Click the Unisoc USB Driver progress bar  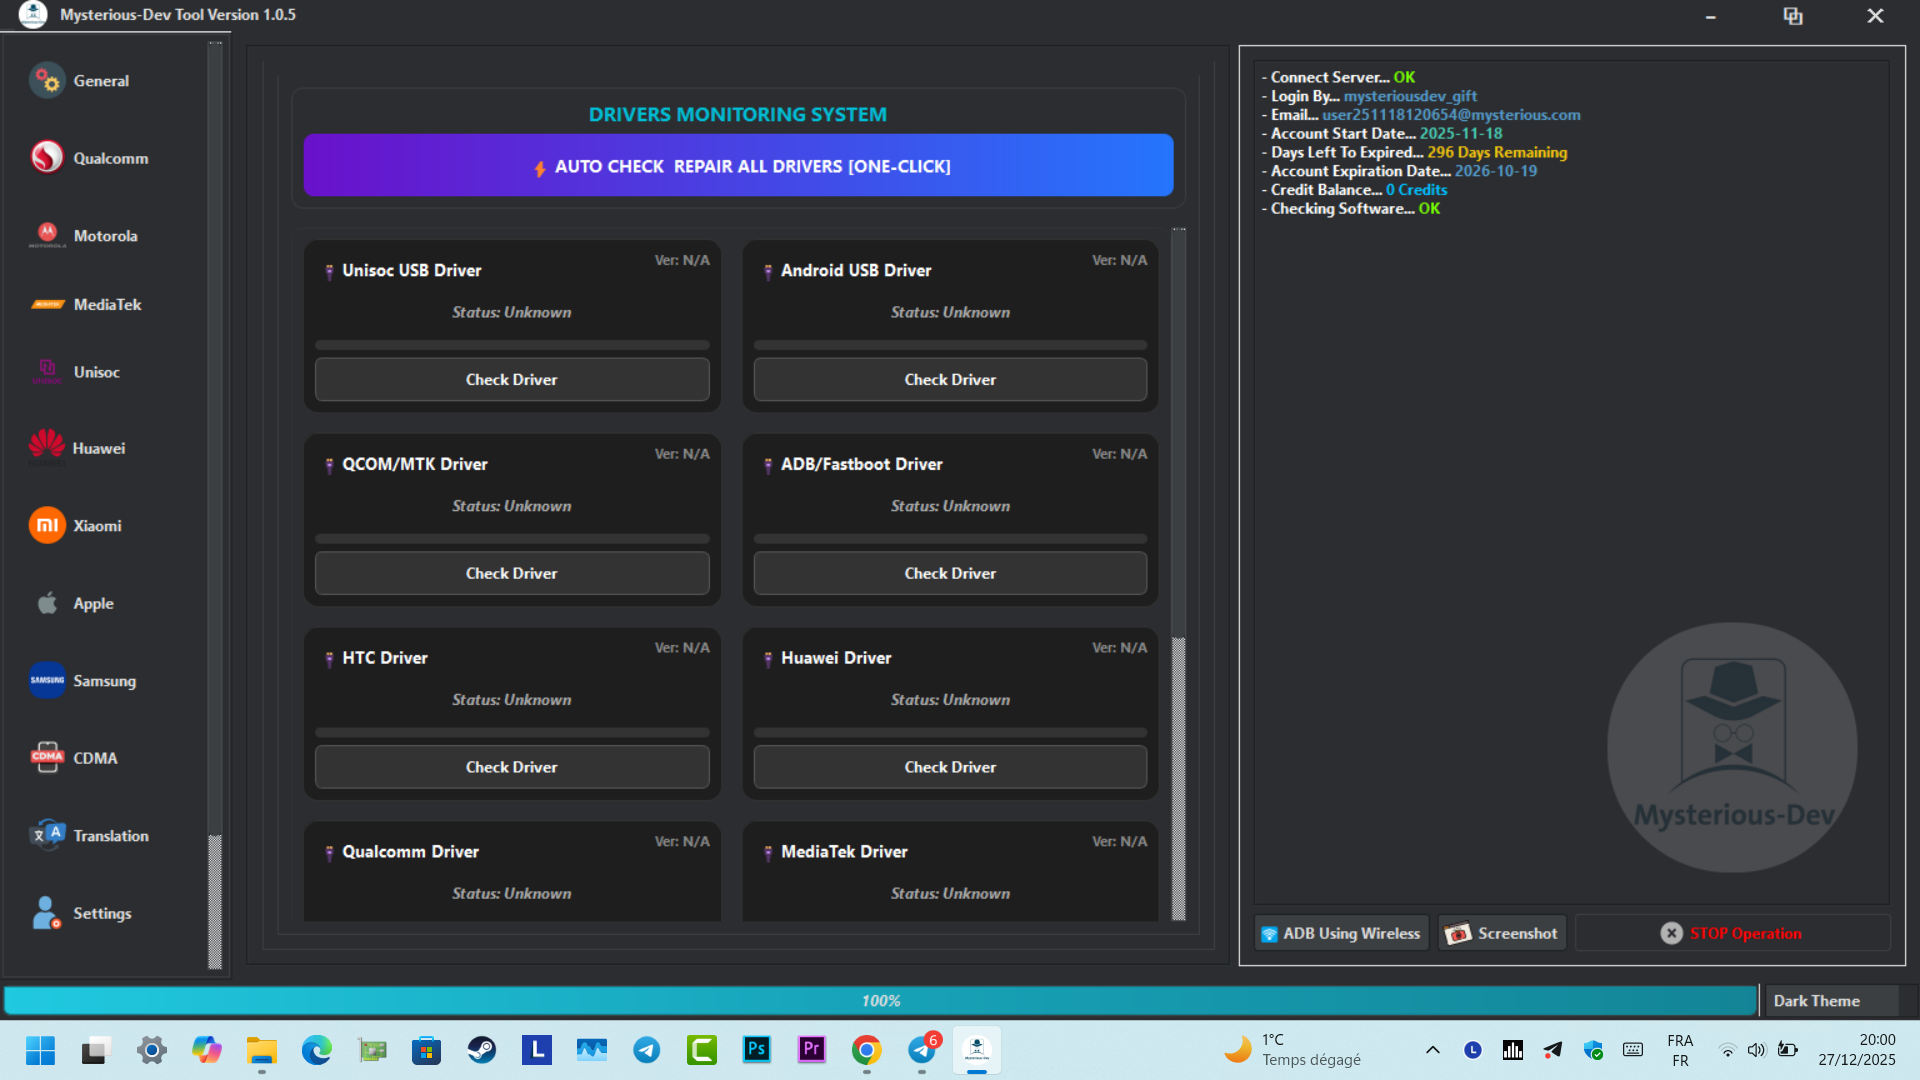click(512, 345)
